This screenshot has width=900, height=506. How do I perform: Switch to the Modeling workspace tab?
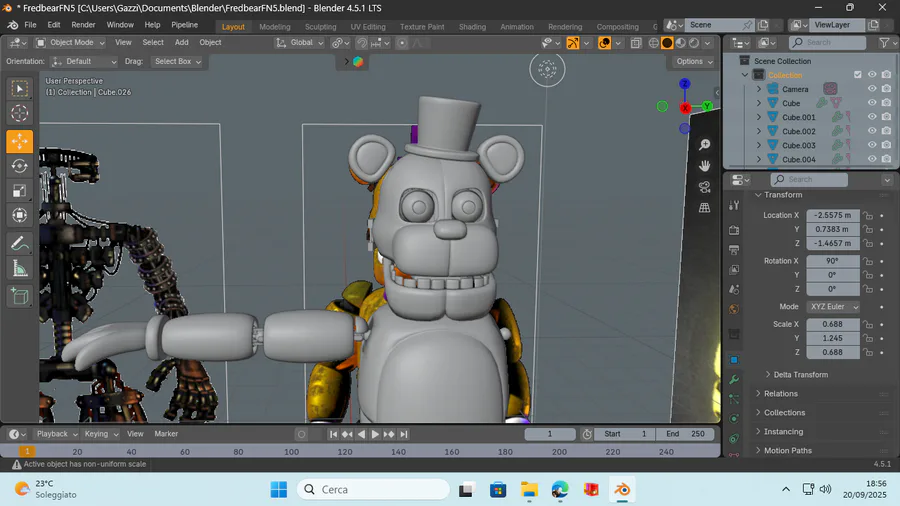[274, 26]
